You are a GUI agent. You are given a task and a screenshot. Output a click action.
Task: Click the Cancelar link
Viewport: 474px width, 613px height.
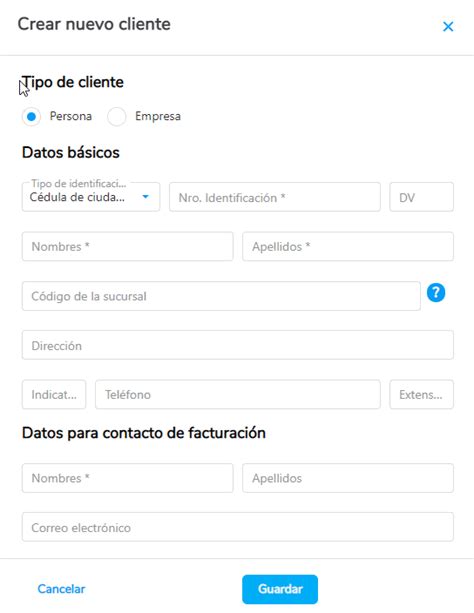point(61,589)
